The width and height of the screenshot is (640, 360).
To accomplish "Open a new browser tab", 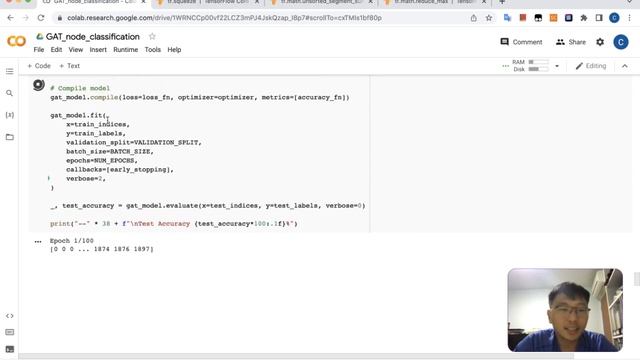I will pos(502,2).
